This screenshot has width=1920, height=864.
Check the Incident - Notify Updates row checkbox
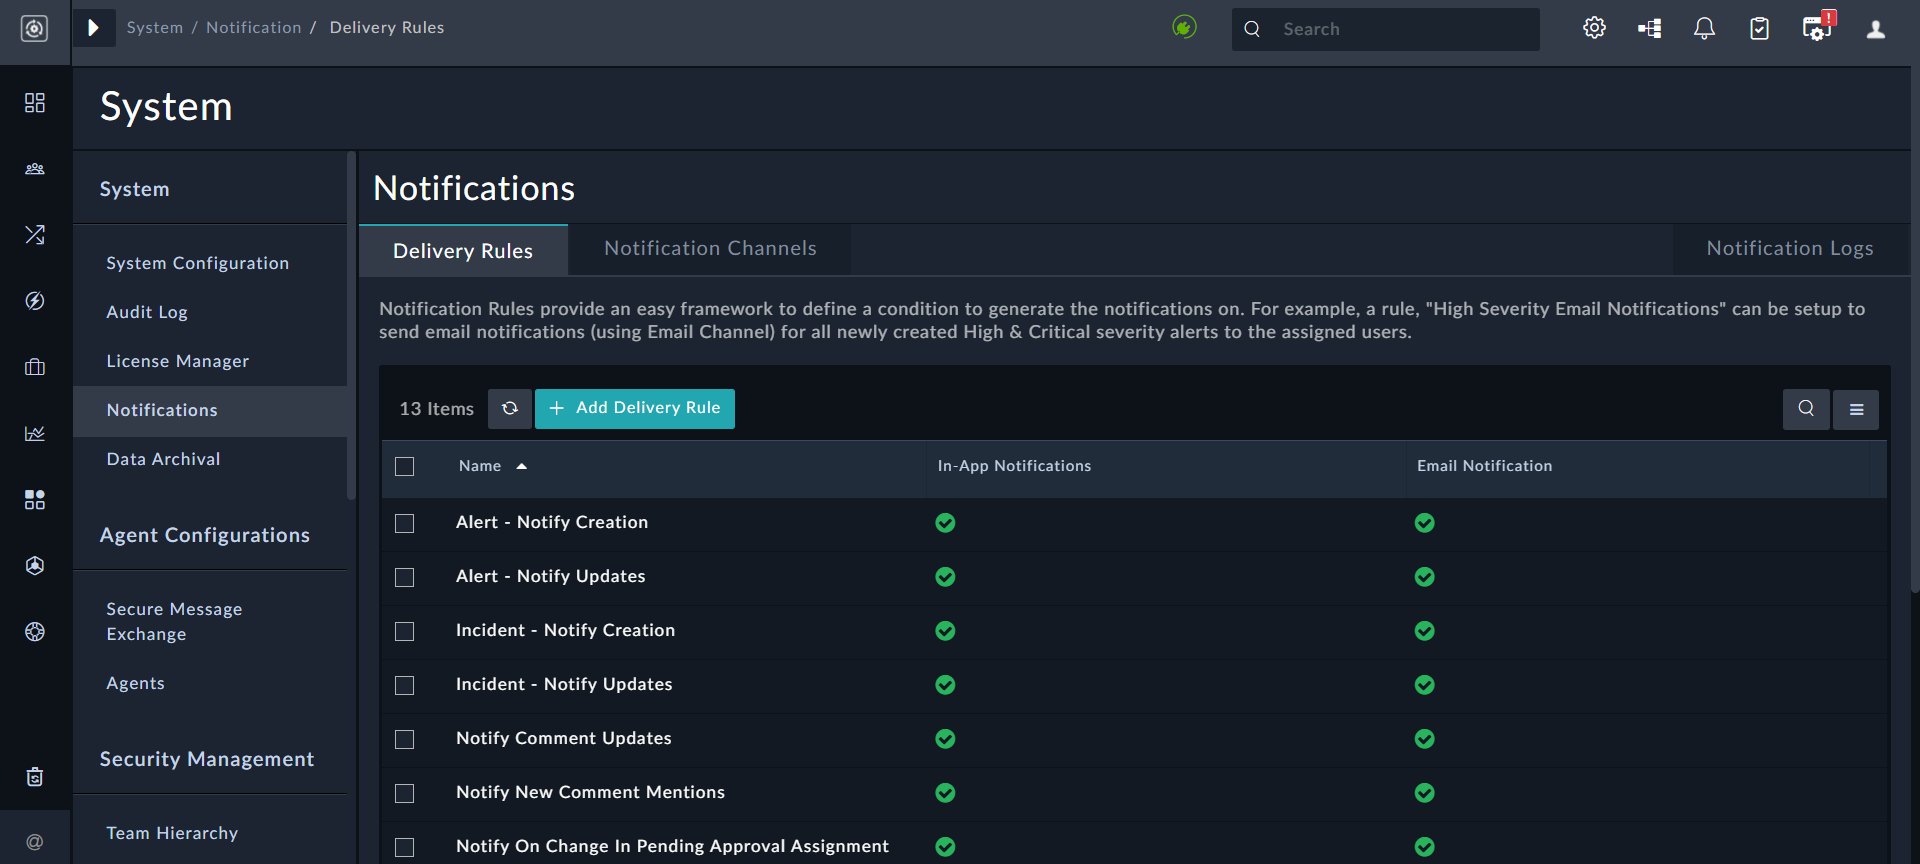pos(405,686)
